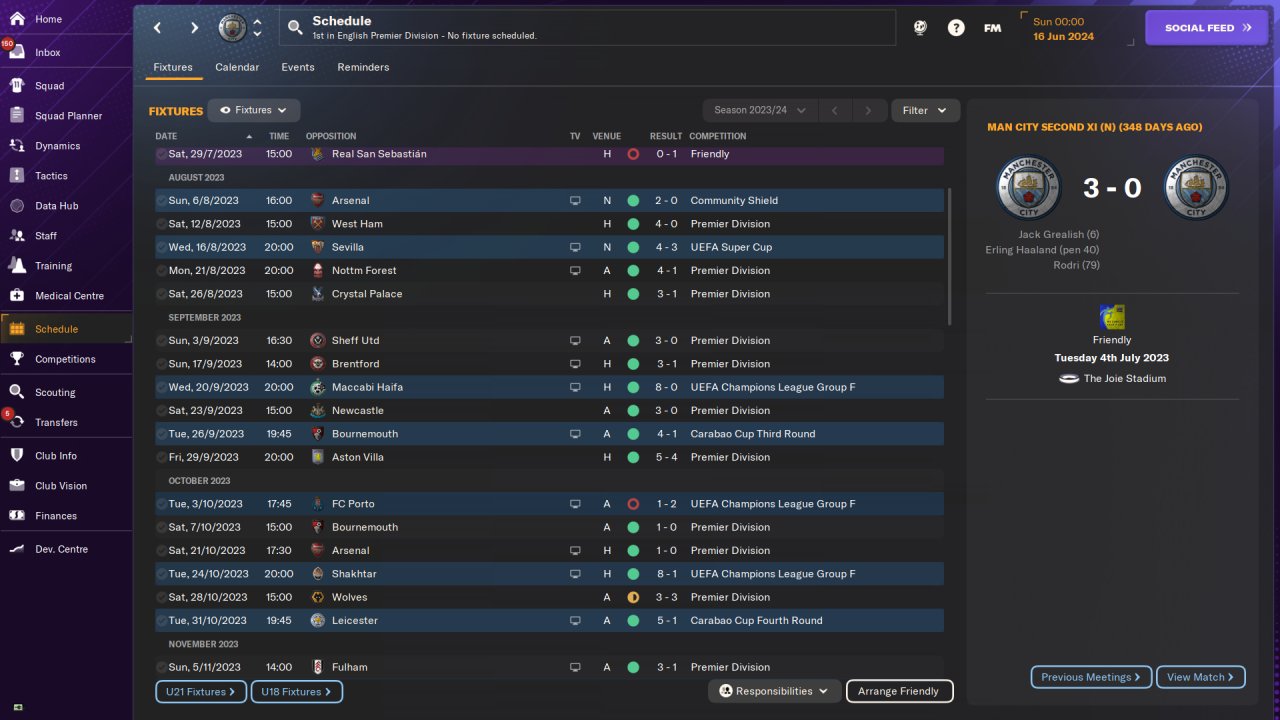Open the Competitions section

66,359
